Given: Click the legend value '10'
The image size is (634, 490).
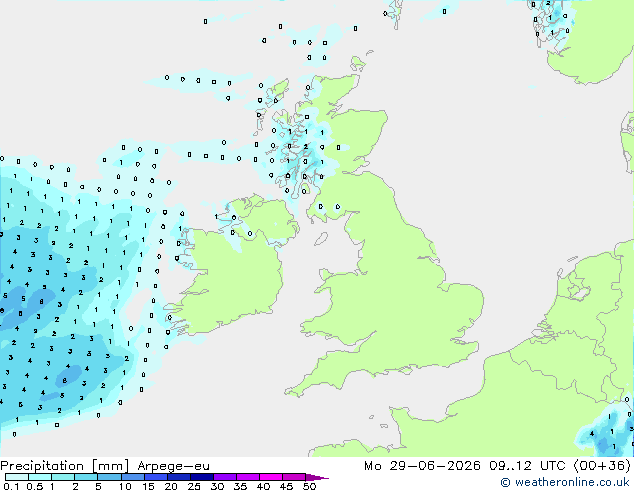Looking at the screenshot, I should (x=125, y=486).
